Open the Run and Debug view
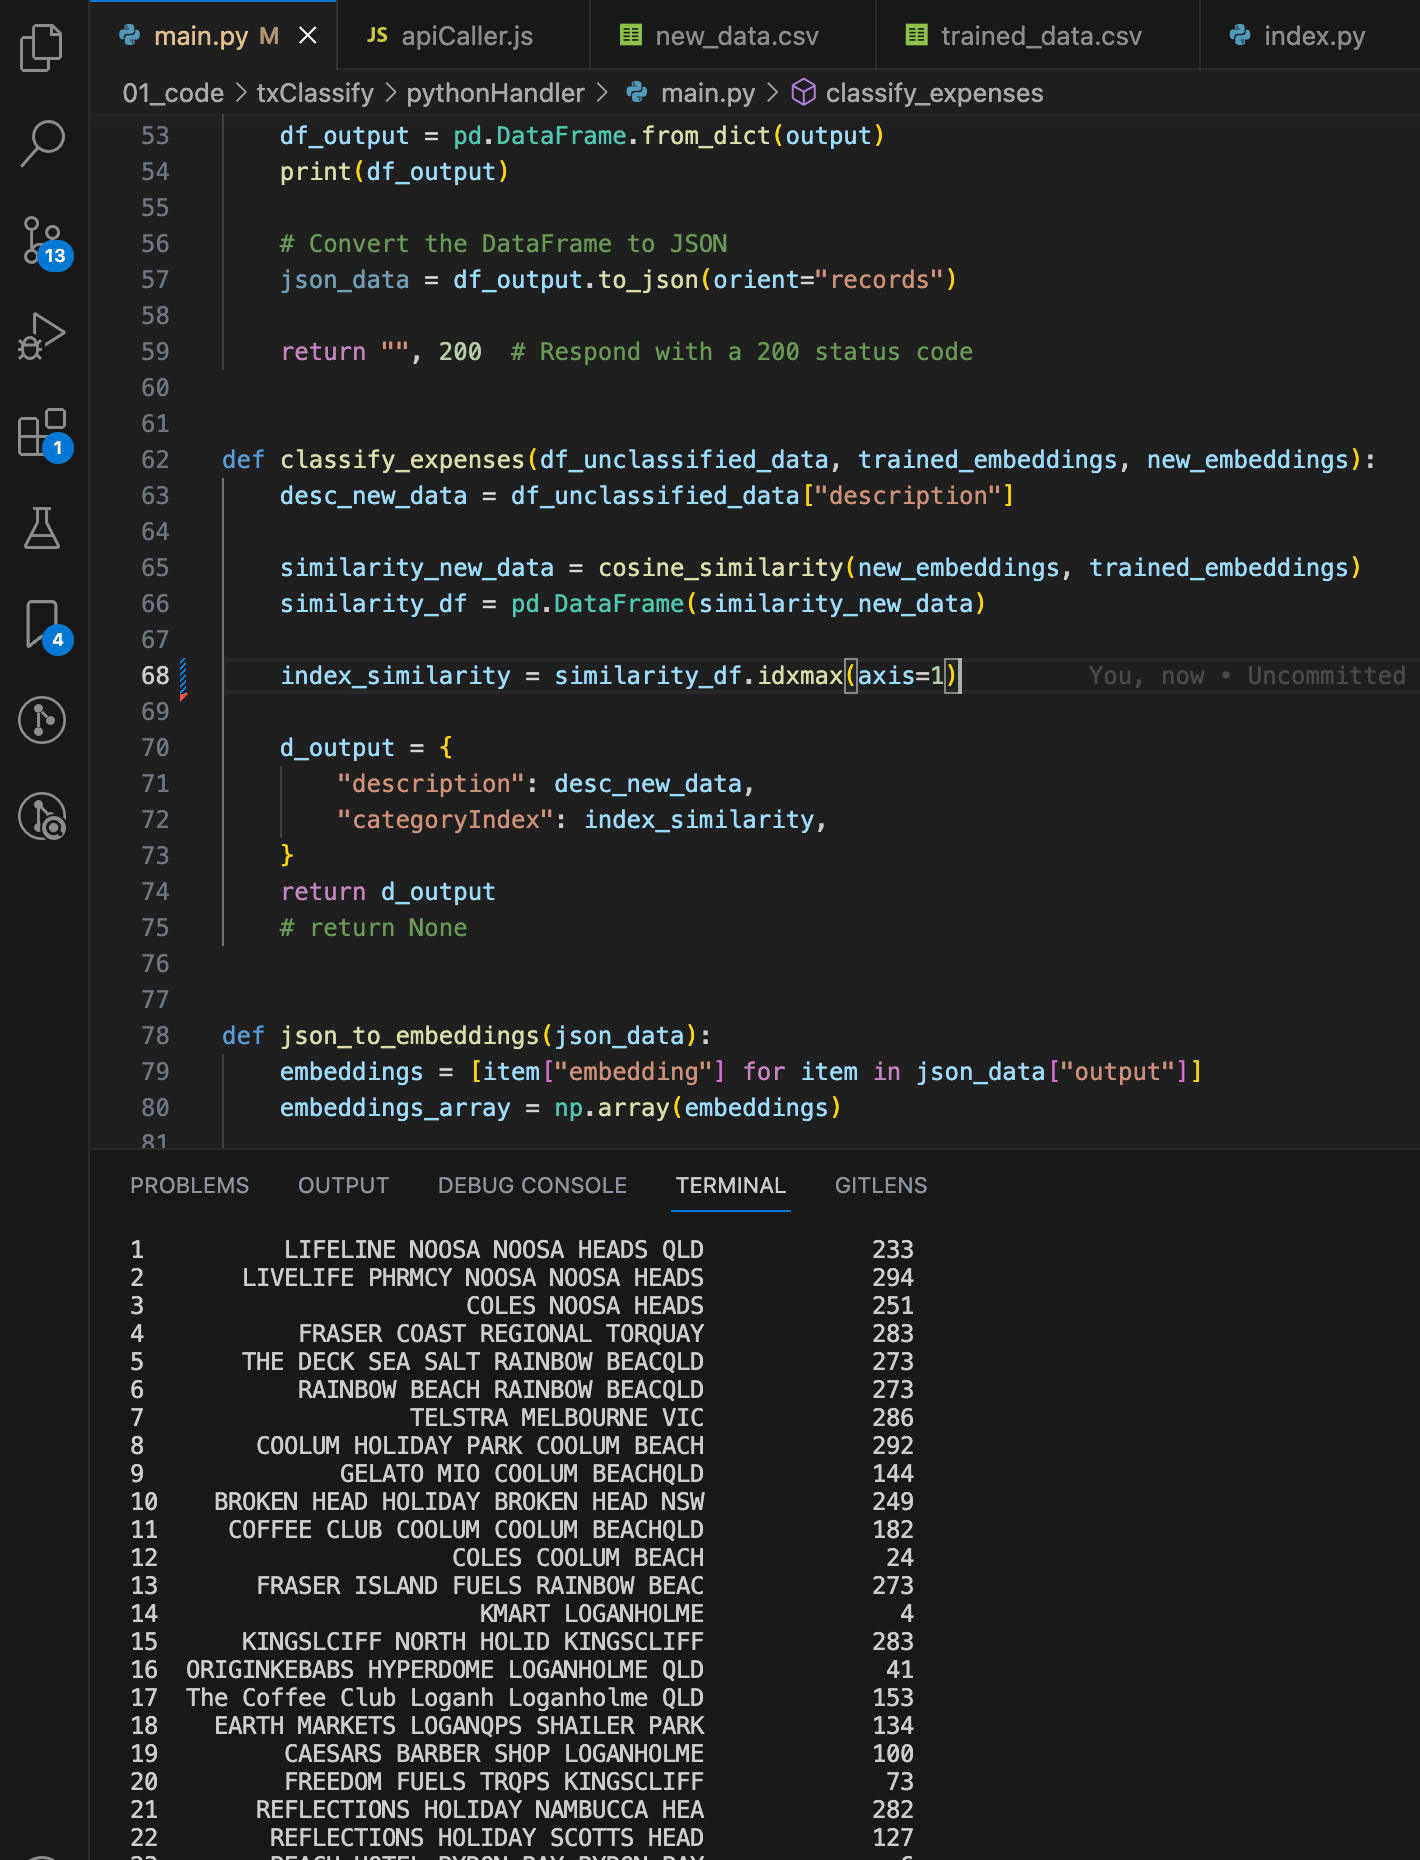The width and height of the screenshot is (1420, 1860). tap(42, 336)
